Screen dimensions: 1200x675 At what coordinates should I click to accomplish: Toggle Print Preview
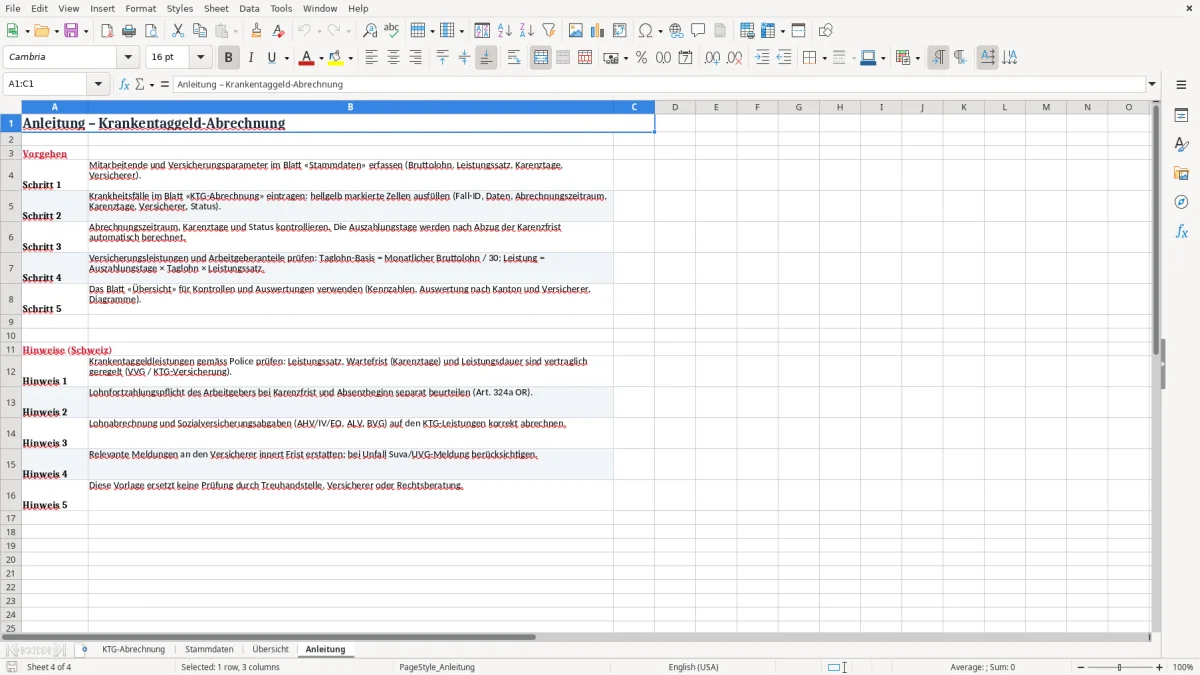(x=150, y=31)
